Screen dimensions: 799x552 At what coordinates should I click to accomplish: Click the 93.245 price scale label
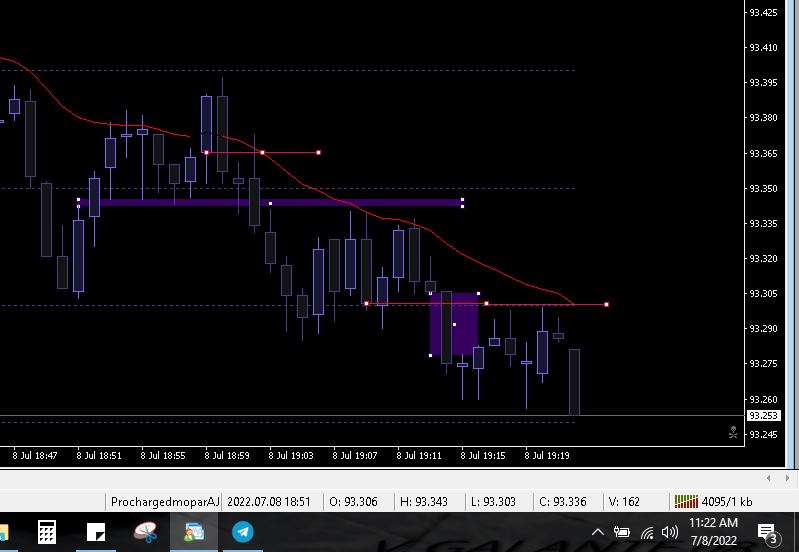tap(763, 434)
